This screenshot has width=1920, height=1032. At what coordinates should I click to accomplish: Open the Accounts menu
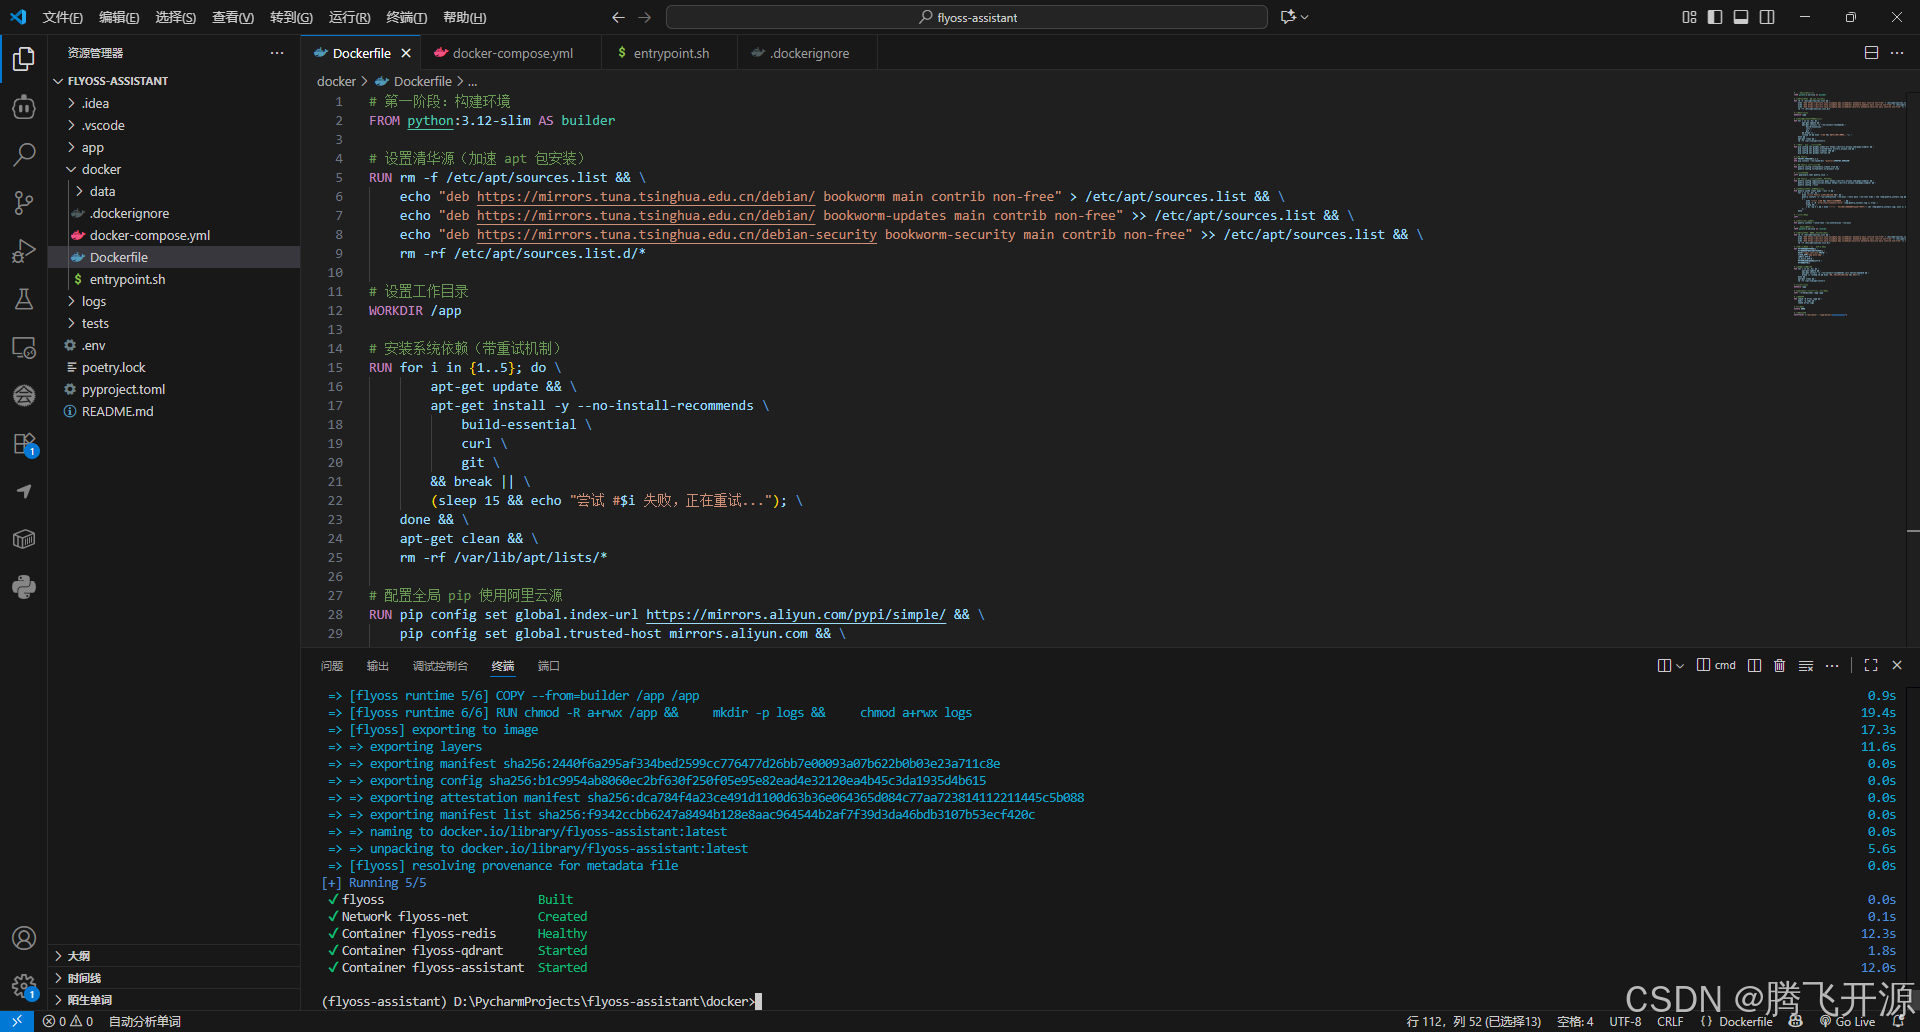coord(24,938)
